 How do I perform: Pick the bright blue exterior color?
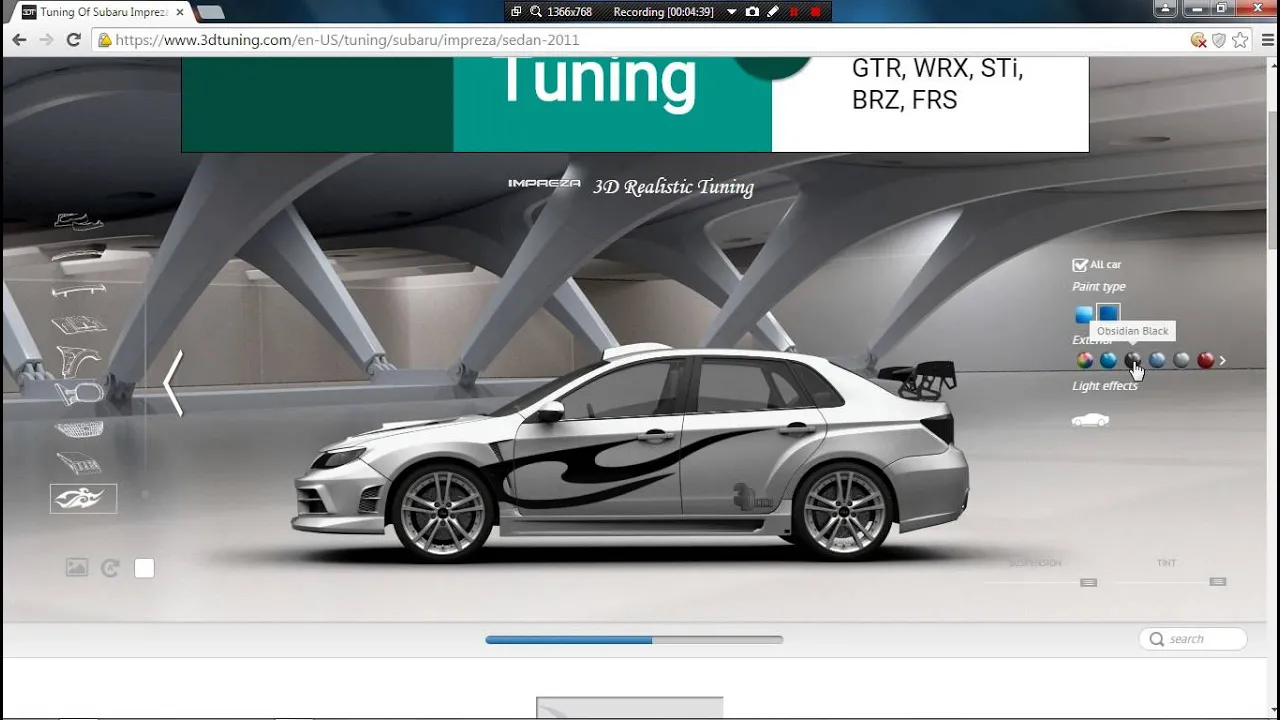pos(1108,360)
